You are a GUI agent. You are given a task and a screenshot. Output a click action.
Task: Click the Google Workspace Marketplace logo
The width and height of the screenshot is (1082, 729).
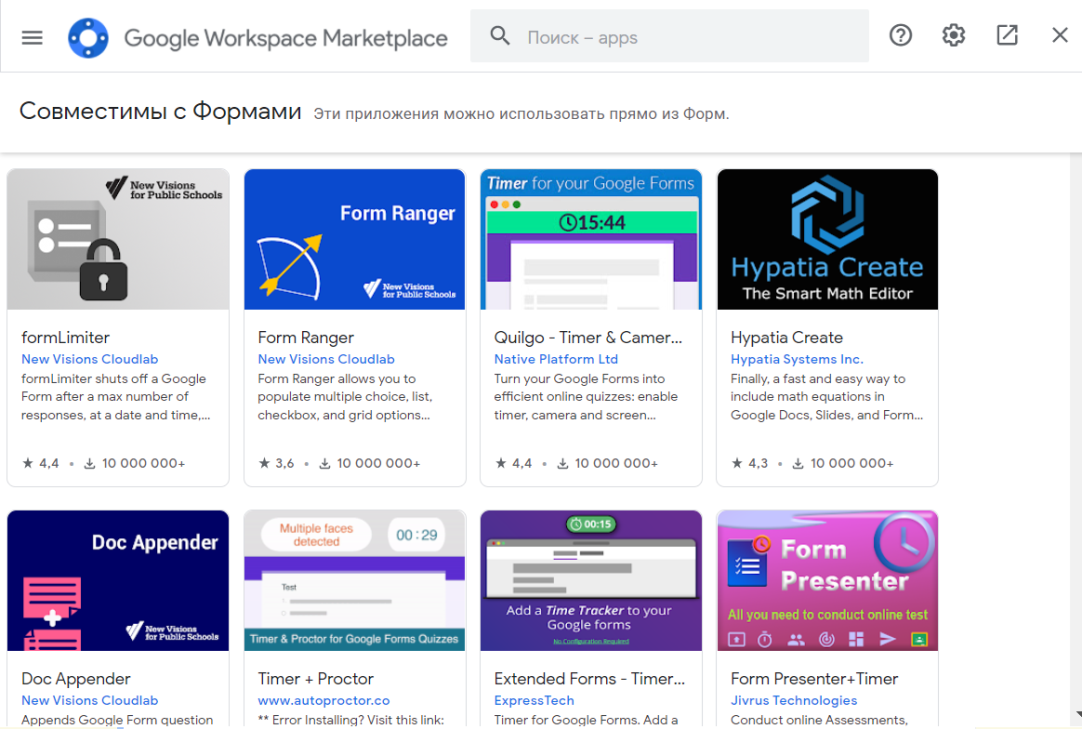coord(88,37)
